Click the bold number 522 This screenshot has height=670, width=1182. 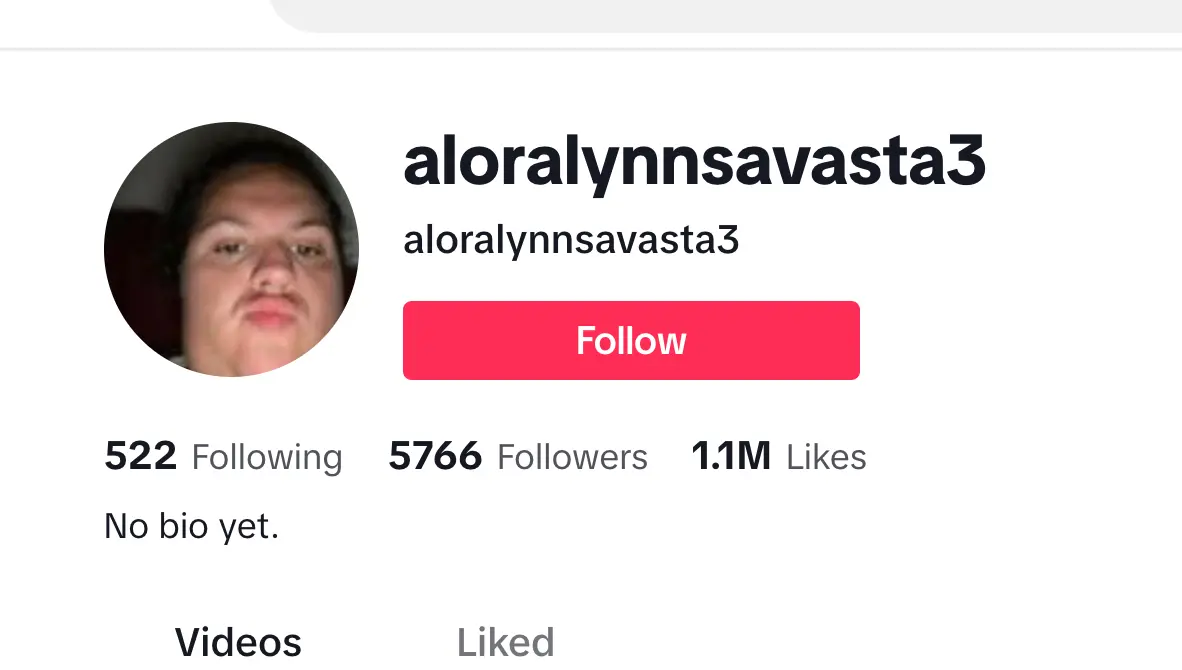(x=140, y=457)
